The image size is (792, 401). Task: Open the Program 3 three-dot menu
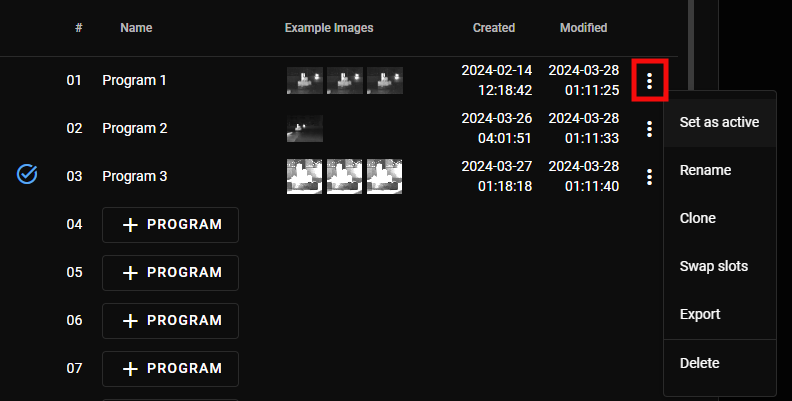(650, 177)
